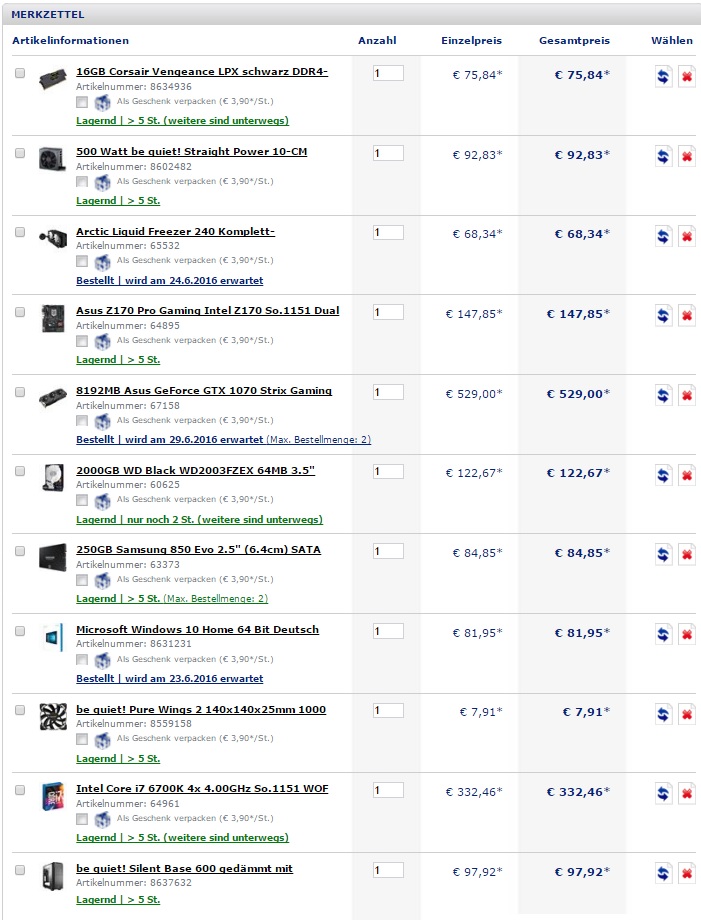Click the be quiet! Silent Base 600 link
Screen dimensions: 701x920
coord(184,869)
